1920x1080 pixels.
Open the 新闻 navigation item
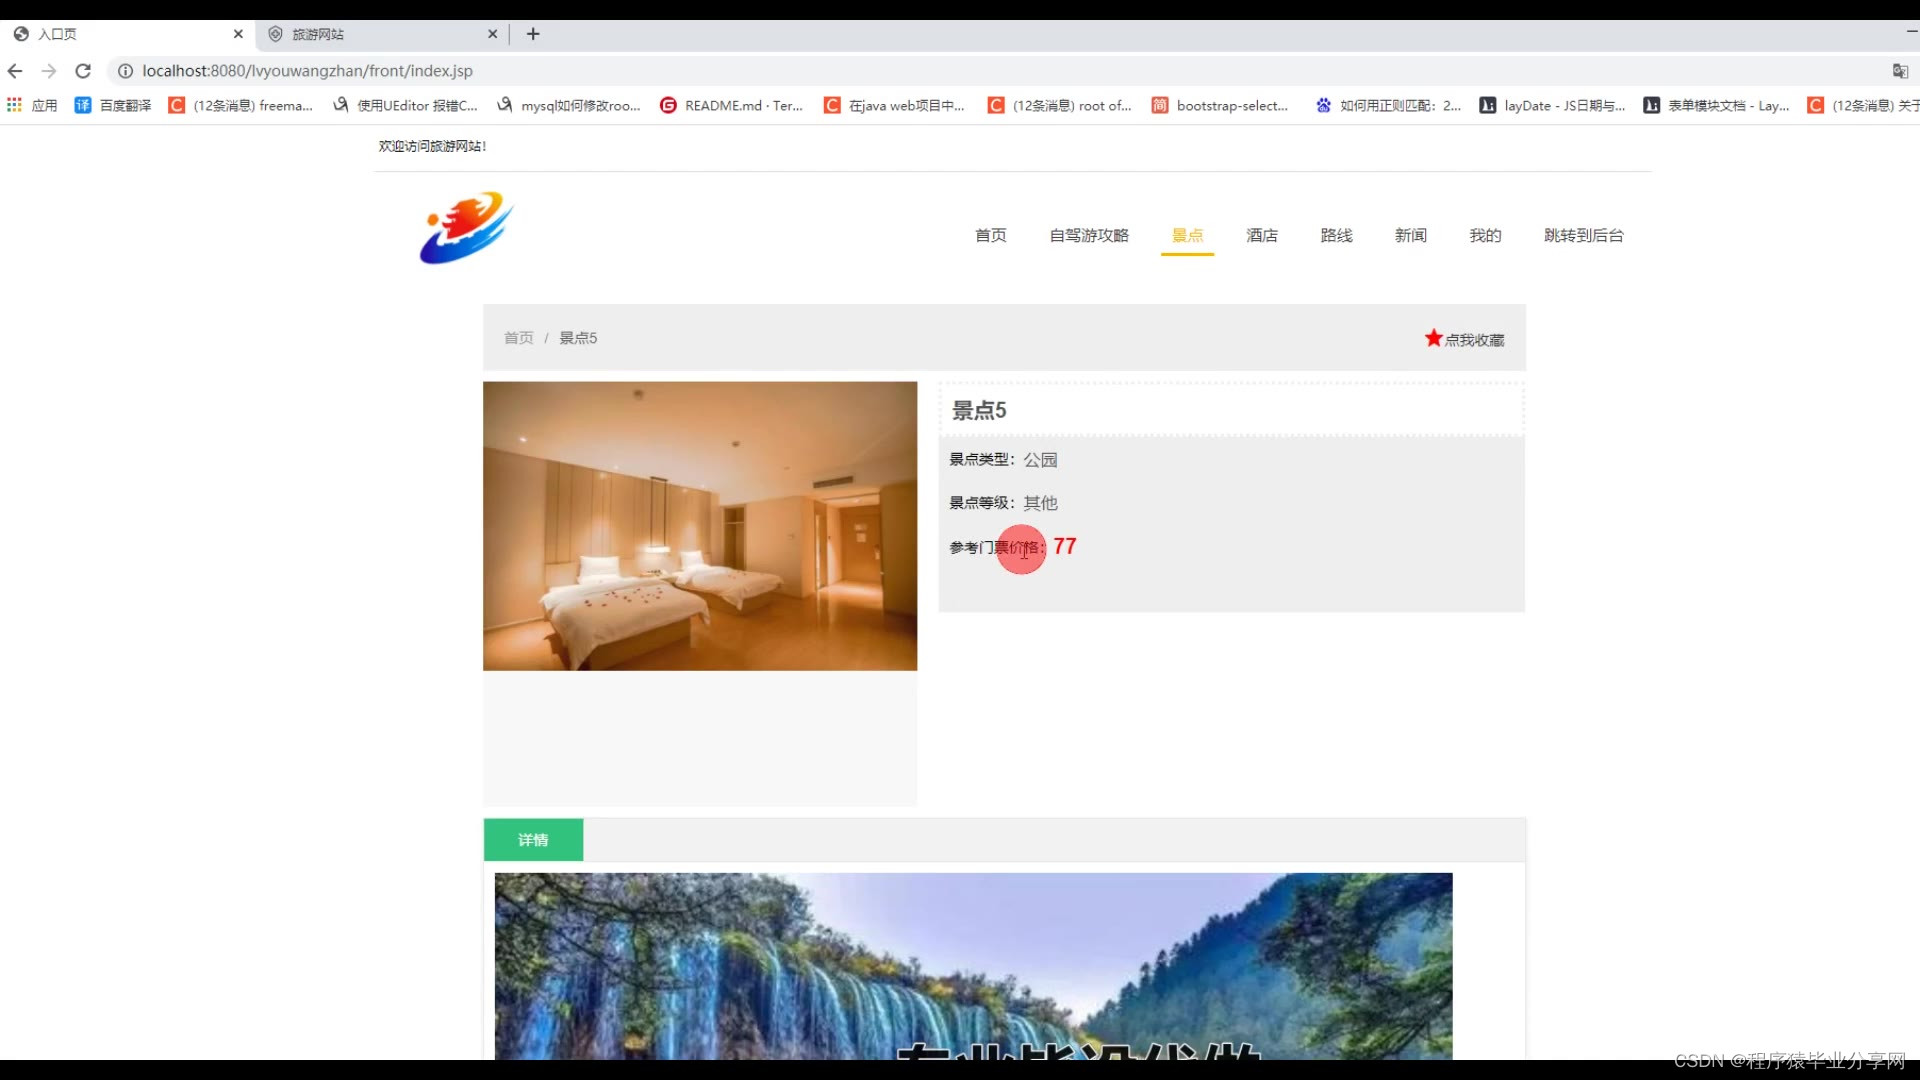(1410, 235)
